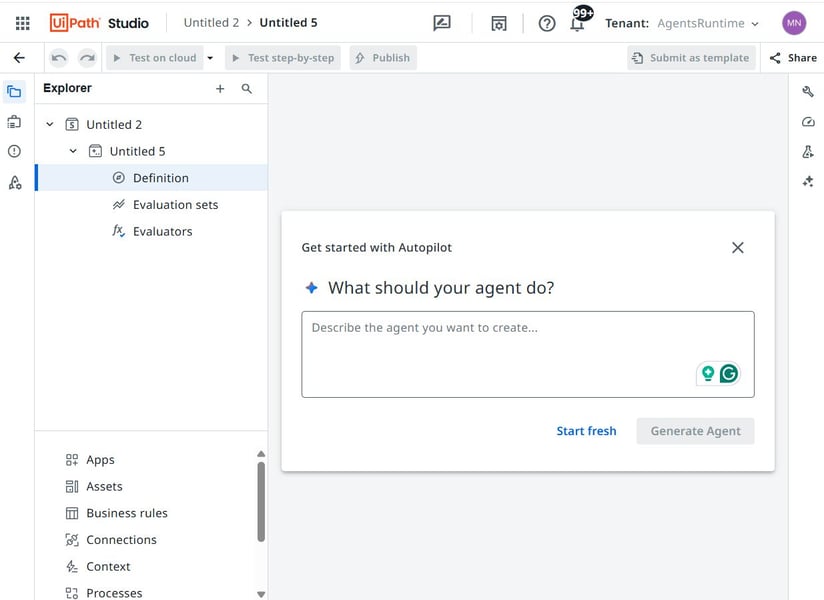Screen dimensions: 824x600
Task: Open Processes in the resources list
Action: 104,593
